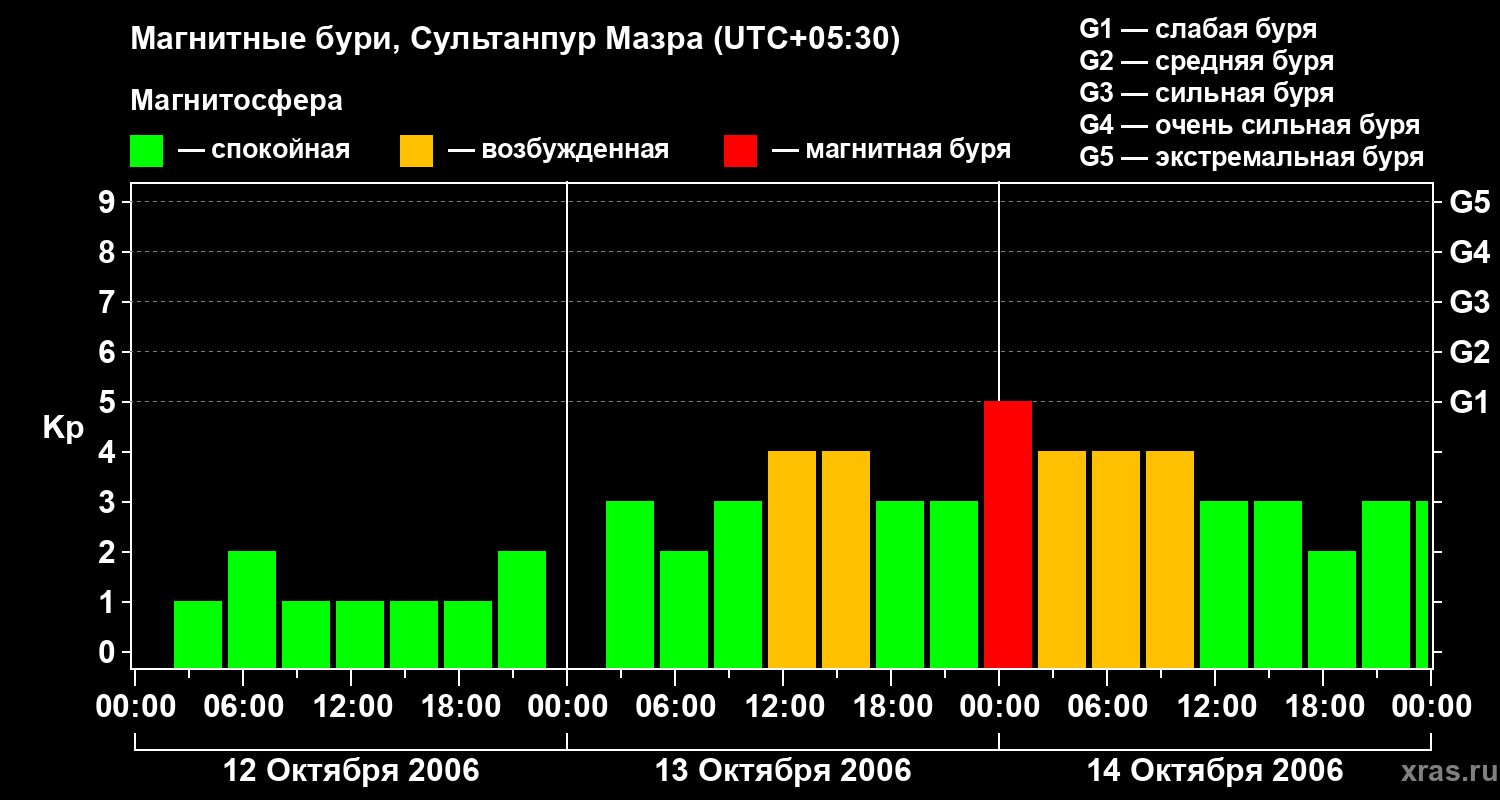Click the 'G1 — слабая буря' legend line
The height and width of the screenshot is (800, 1500).
tap(1198, 29)
